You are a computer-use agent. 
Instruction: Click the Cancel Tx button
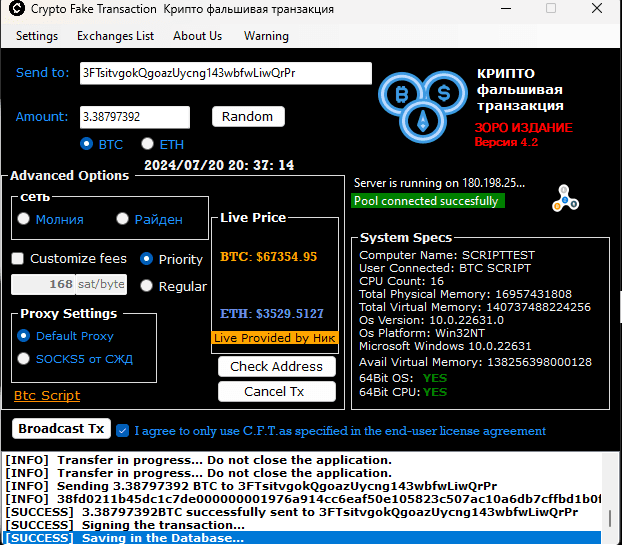(x=276, y=391)
